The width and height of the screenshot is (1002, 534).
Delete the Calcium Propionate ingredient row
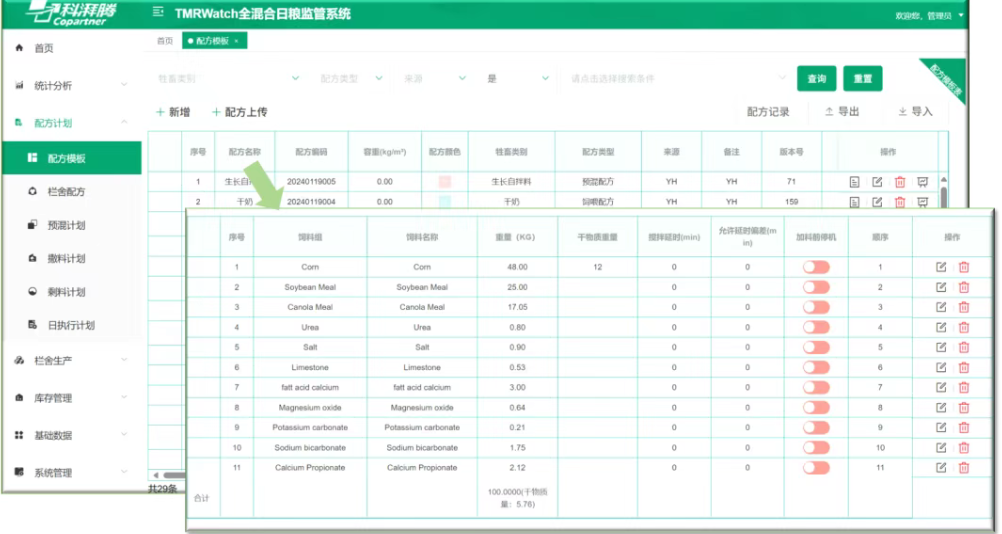click(x=964, y=467)
